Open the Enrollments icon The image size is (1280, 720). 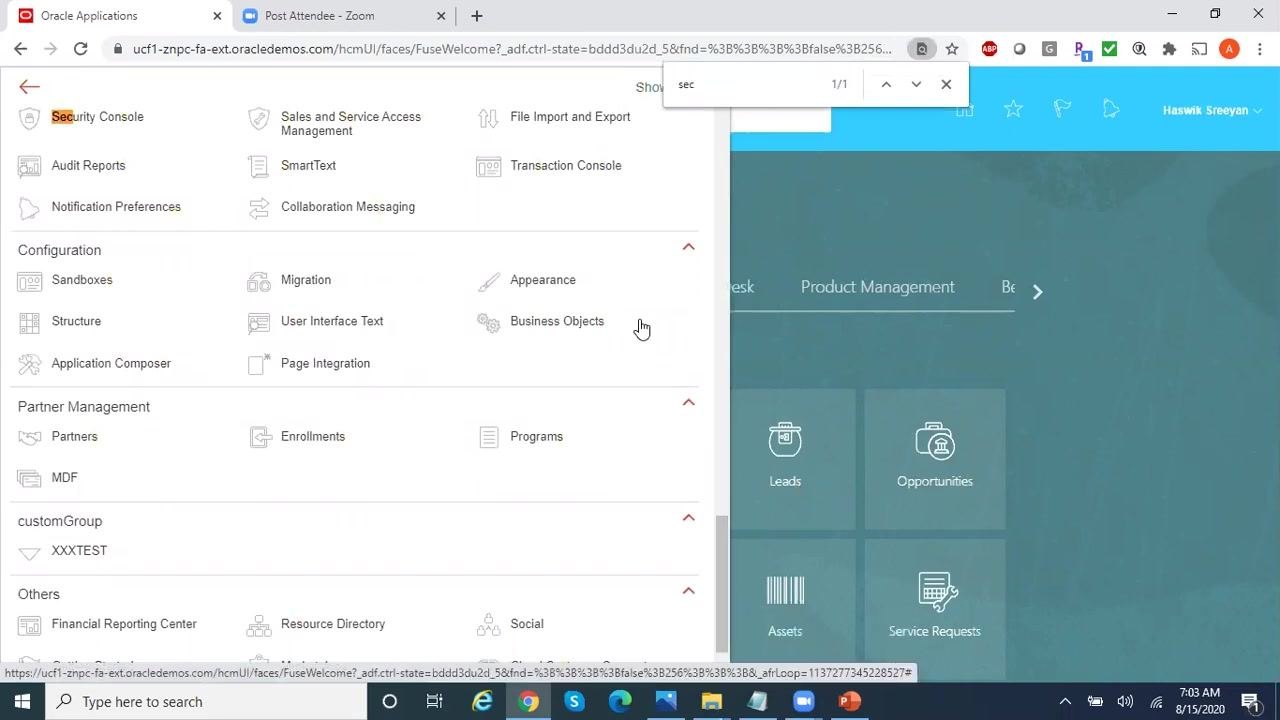[259, 437]
